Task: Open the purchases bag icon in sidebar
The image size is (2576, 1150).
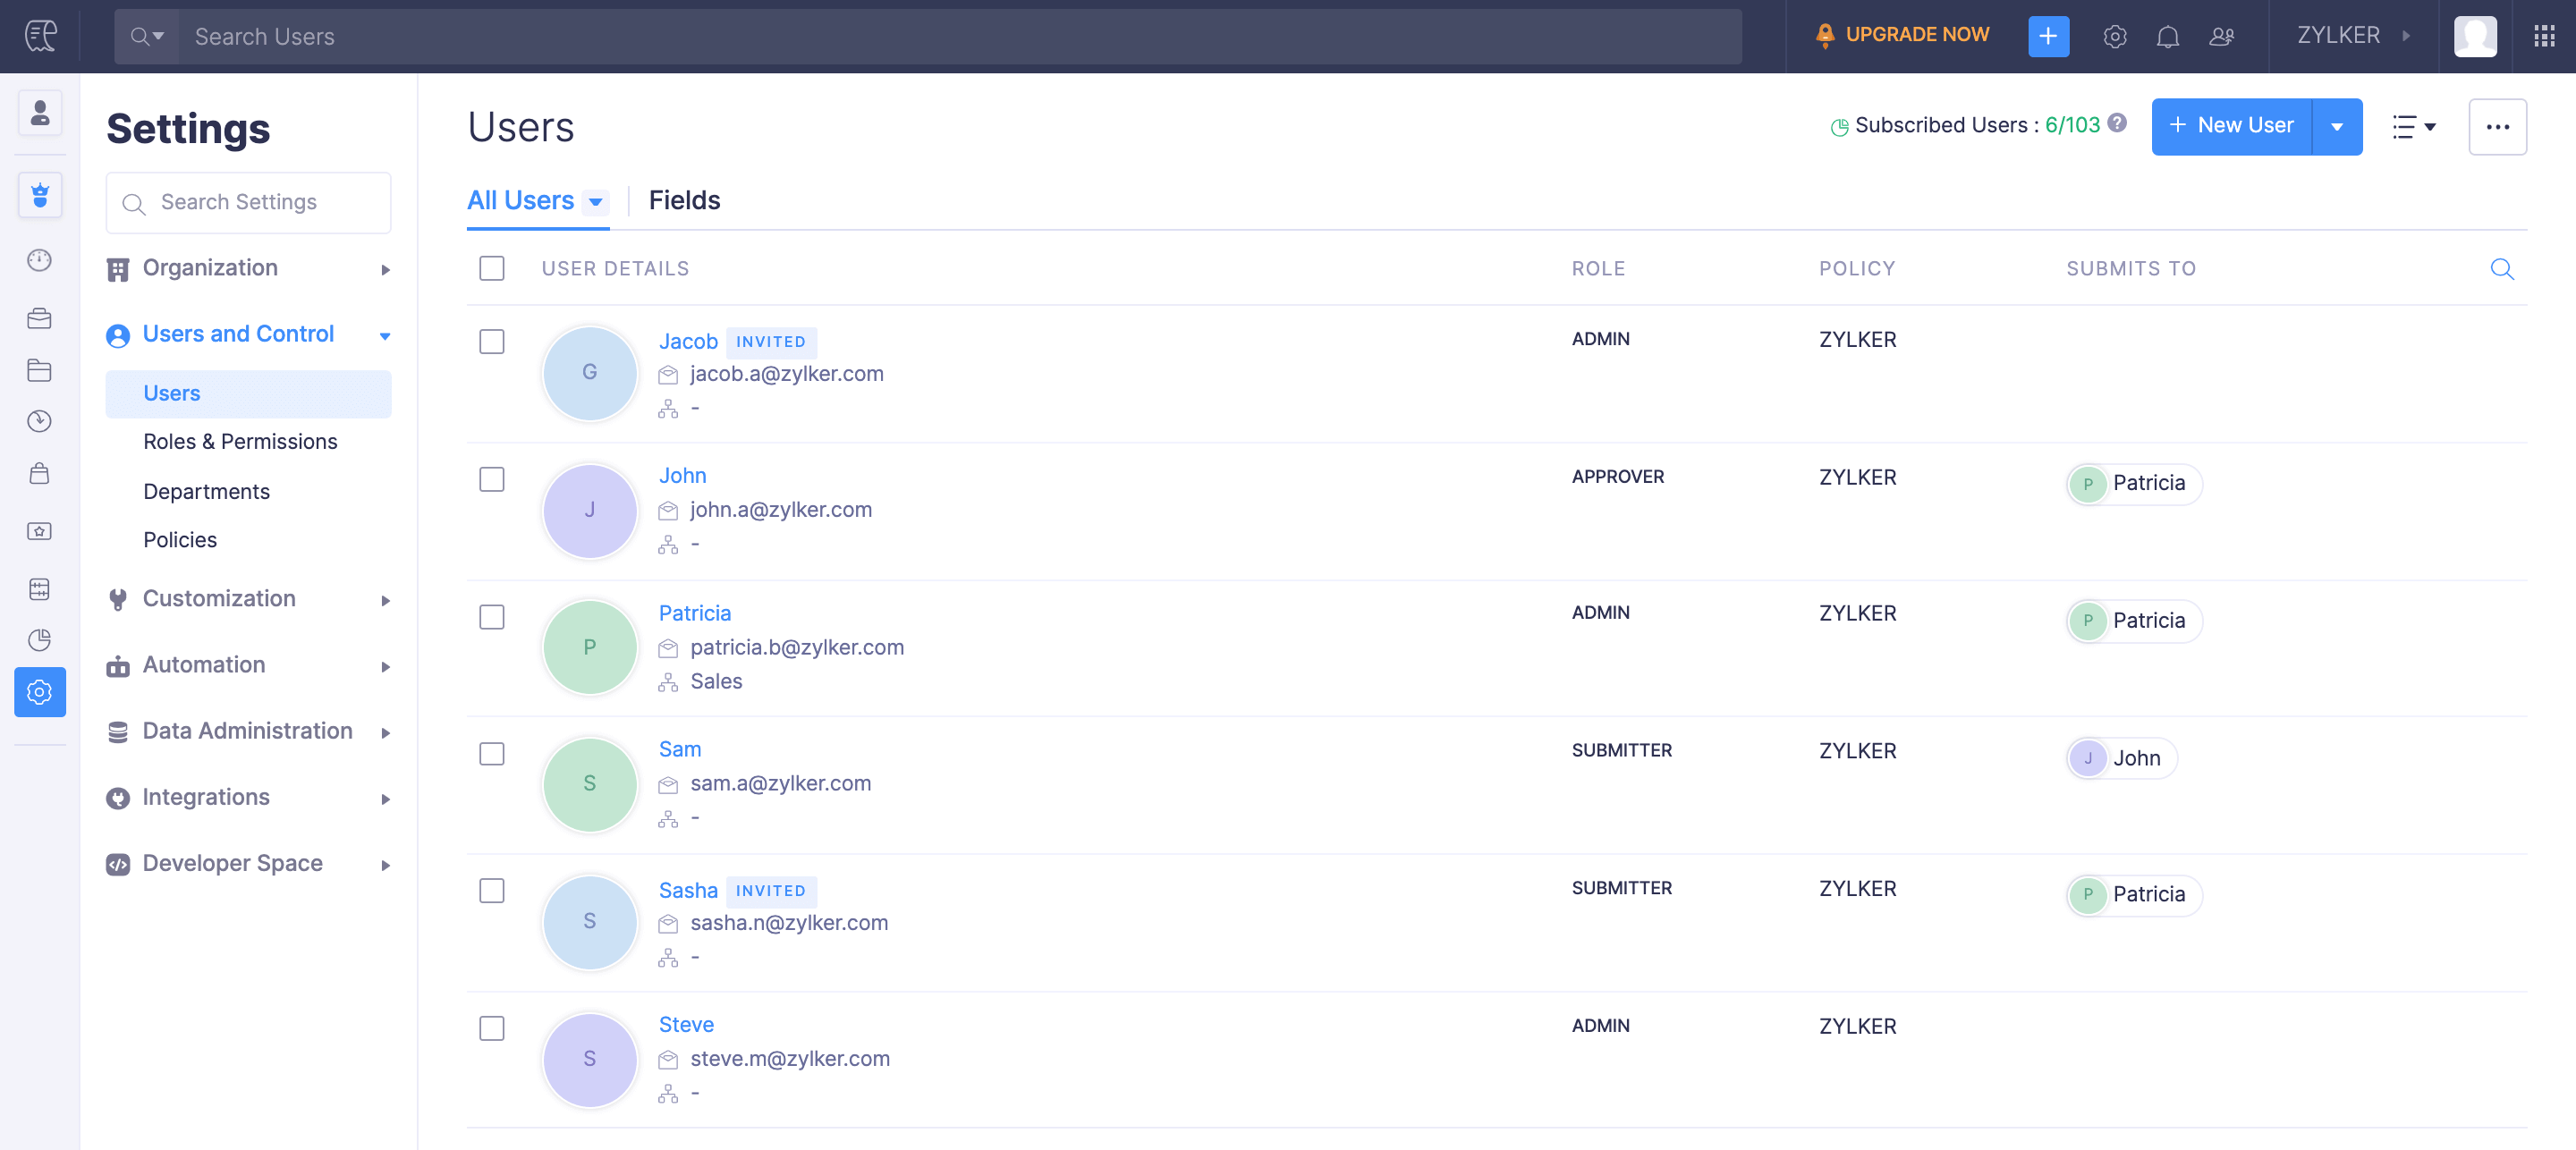Action: (40, 473)
